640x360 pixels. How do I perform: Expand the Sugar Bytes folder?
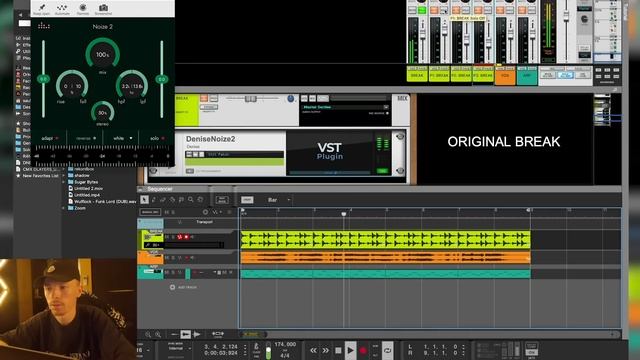(x=63, y=182)
